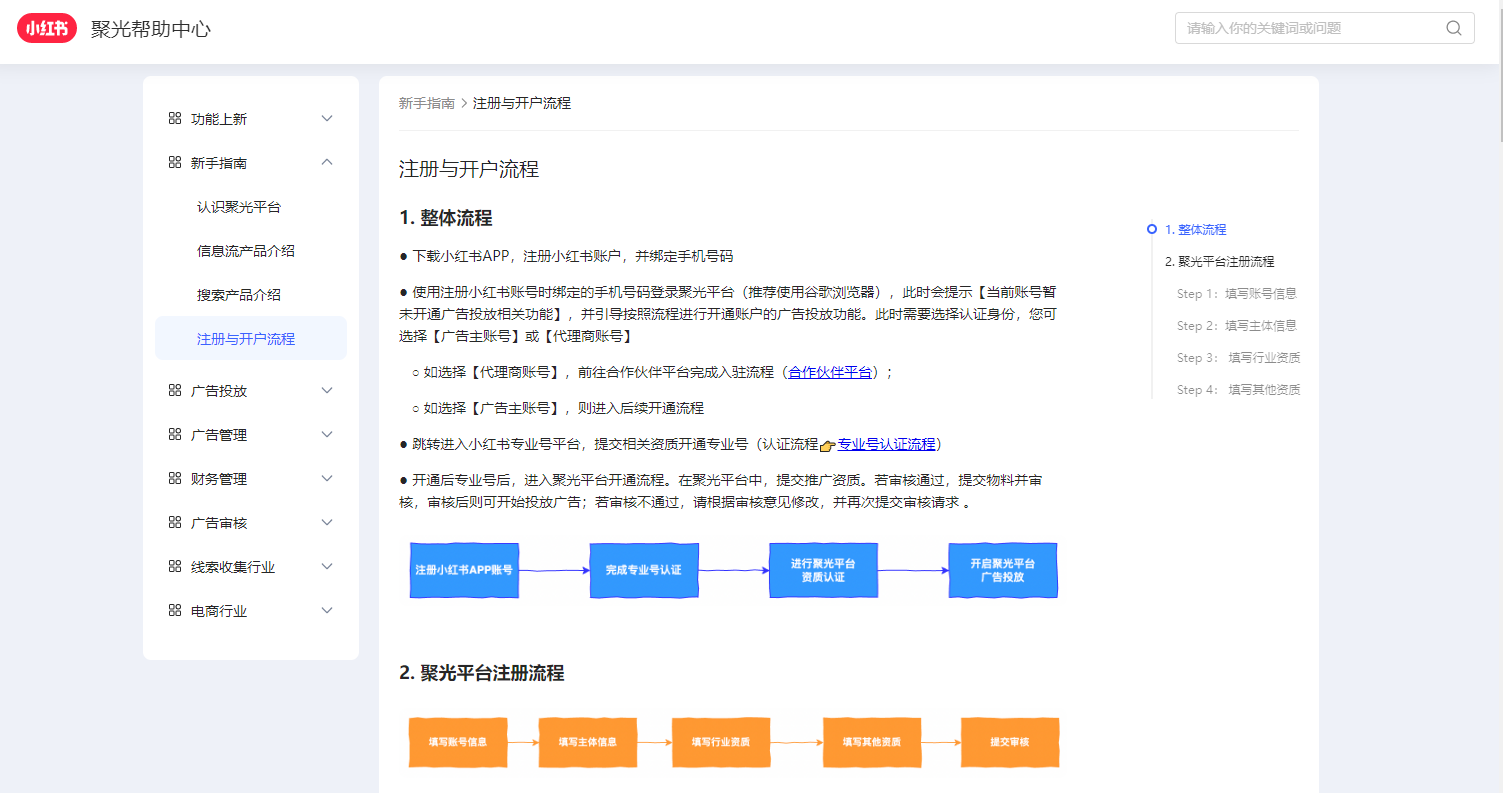Select 功能上新 menu label
Viewport: 1503px width, 793px height.
[219, 119]
